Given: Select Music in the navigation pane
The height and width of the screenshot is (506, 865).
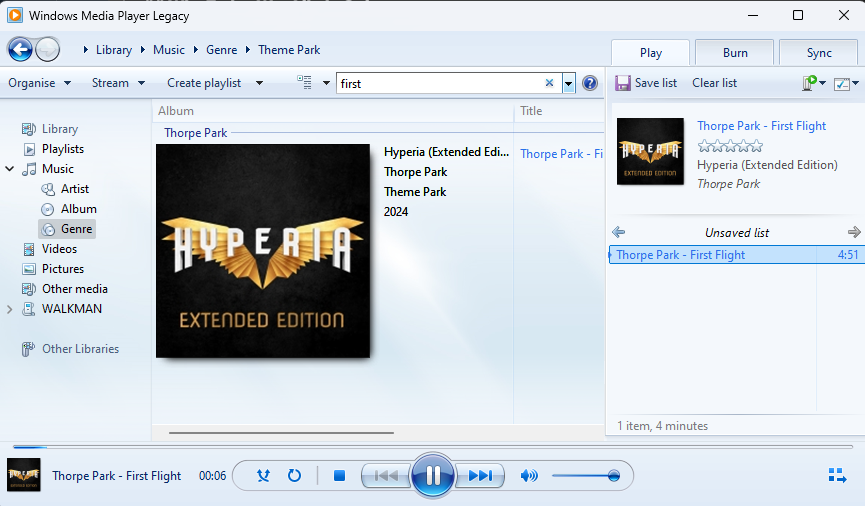Looking at the screenshot, I should [x=57, y=169].
